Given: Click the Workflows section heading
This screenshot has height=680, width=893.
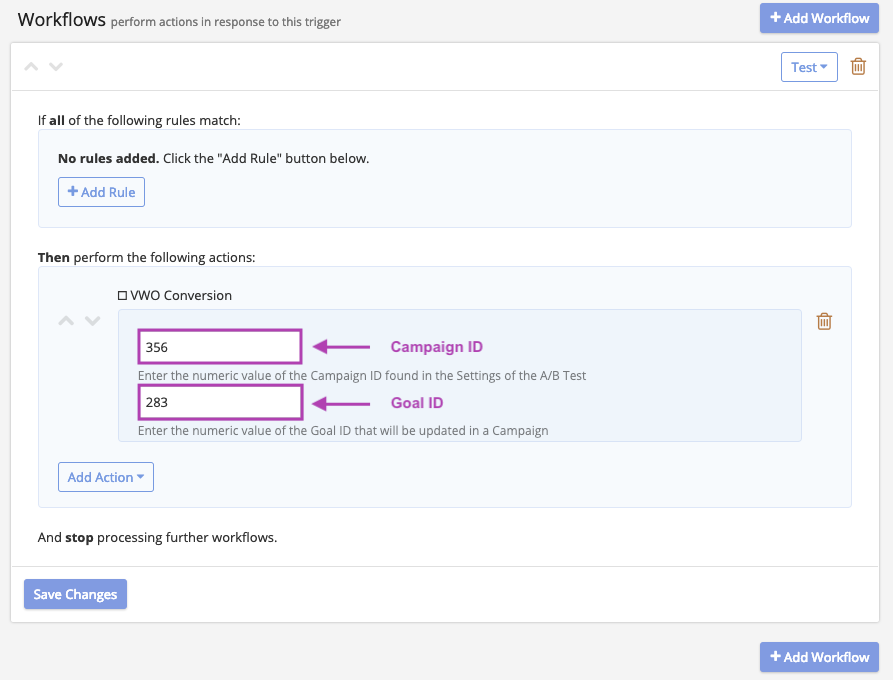Looking at the screenshot, I should pyautogui.click(x=61, y=19).
